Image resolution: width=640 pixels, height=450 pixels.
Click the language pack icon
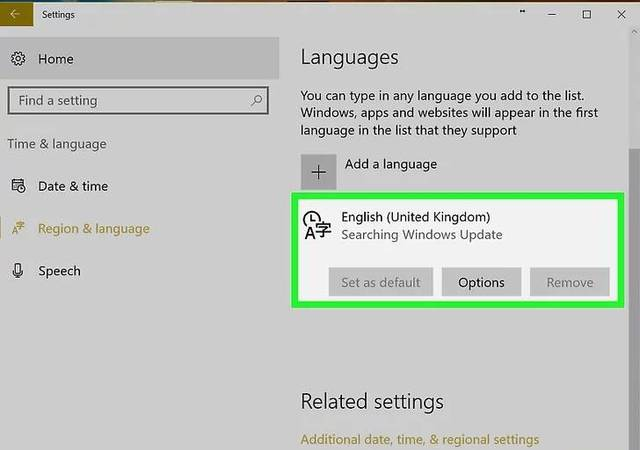pyautogui.click(x=317, y=225)
